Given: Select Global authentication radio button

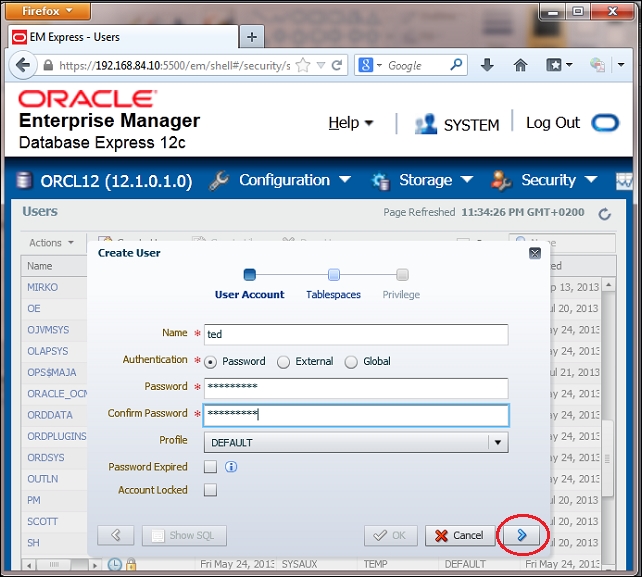Looking at the screenshot, I should click(x=351, y=362).
